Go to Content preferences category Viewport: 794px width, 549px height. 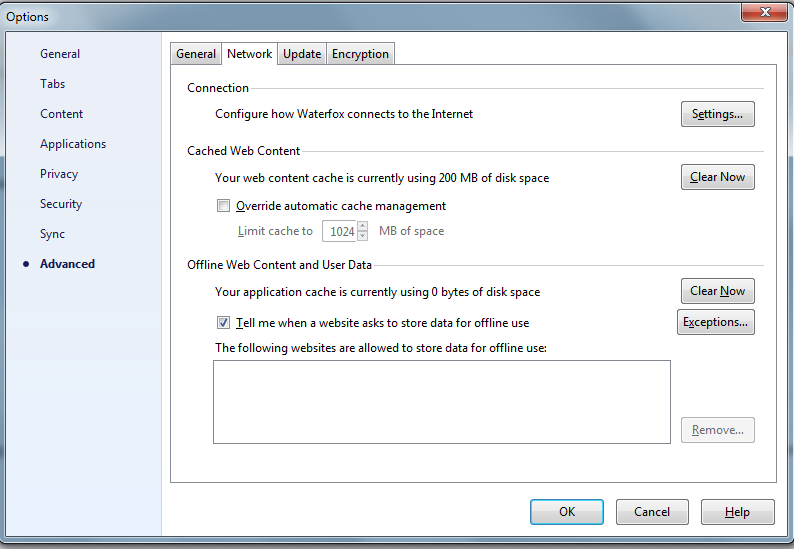point(62,114)
